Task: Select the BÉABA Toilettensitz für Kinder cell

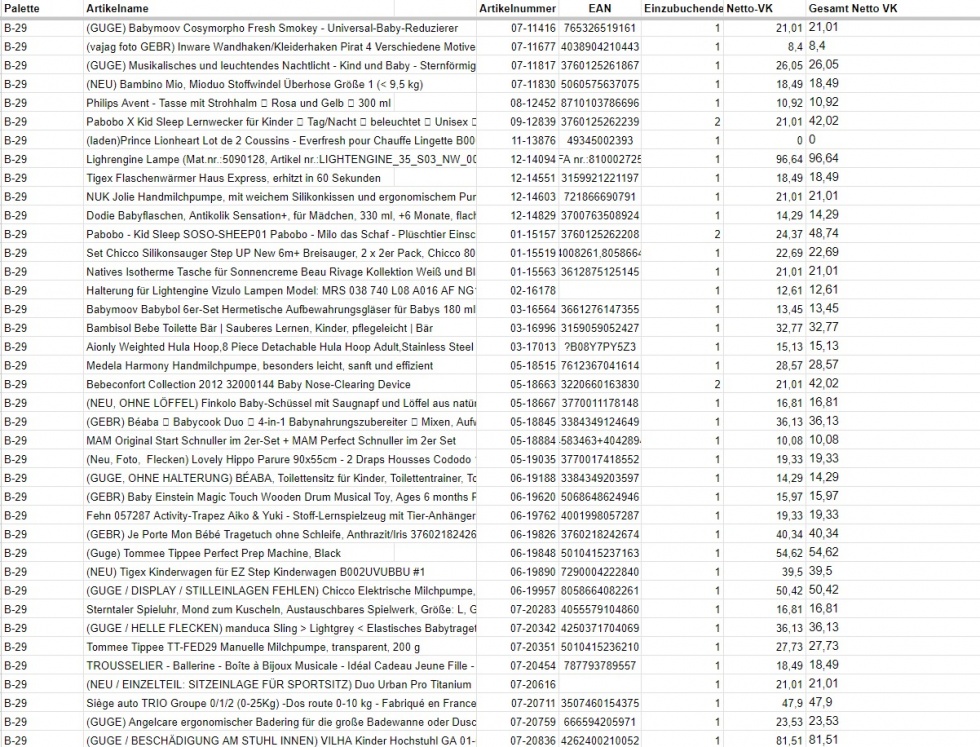Action: pos(281,478)
